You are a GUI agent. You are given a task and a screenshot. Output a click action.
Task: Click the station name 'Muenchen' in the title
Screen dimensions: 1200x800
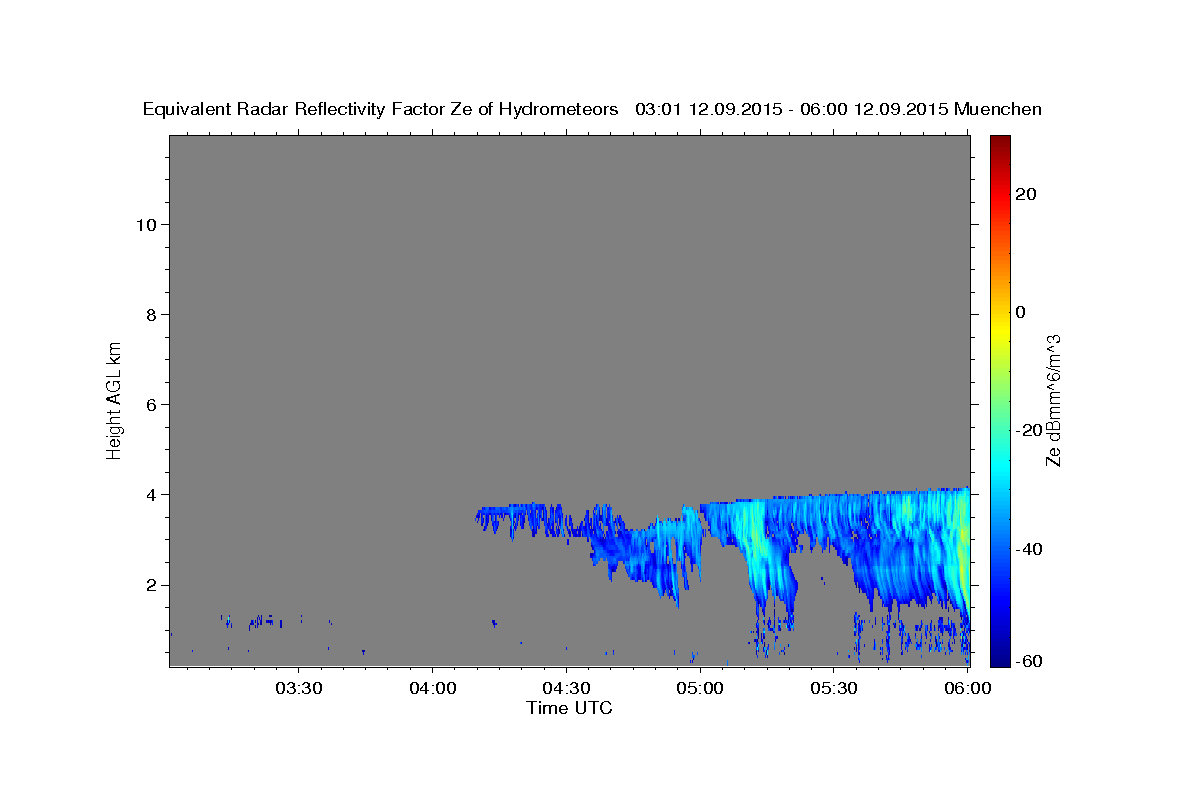999,109
